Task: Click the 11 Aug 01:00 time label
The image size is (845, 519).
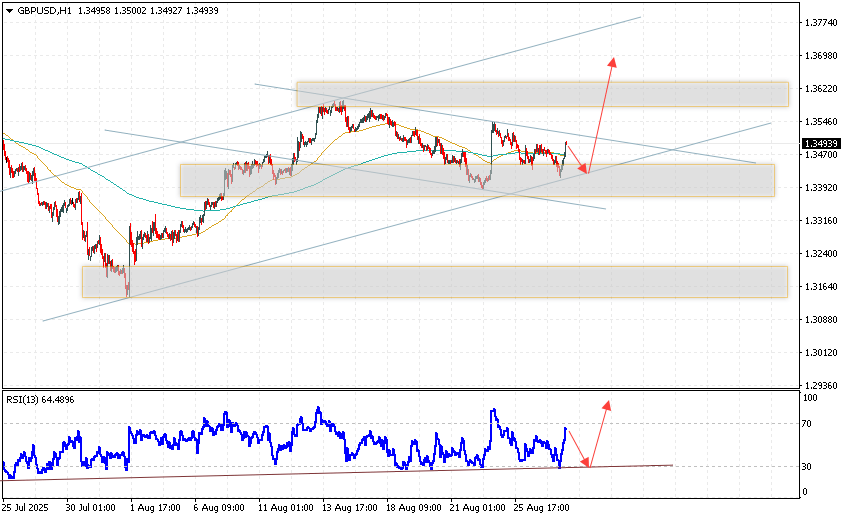Action: coord(286,508)
